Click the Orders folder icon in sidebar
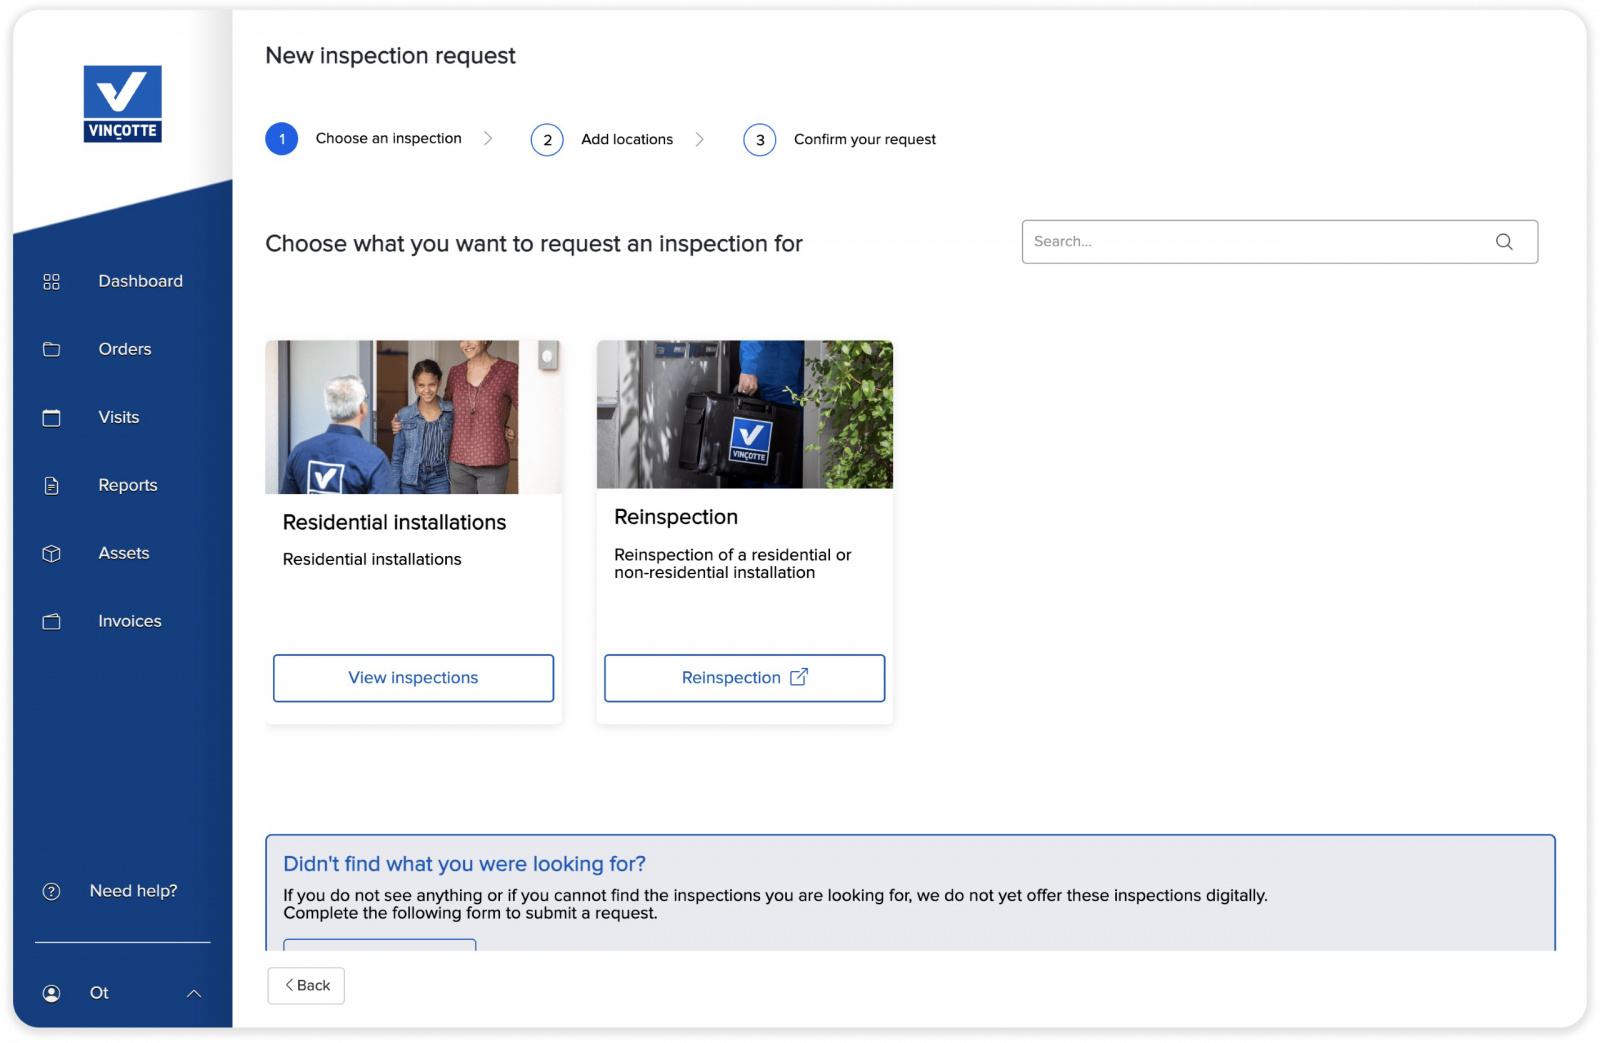 pos(51,349)
